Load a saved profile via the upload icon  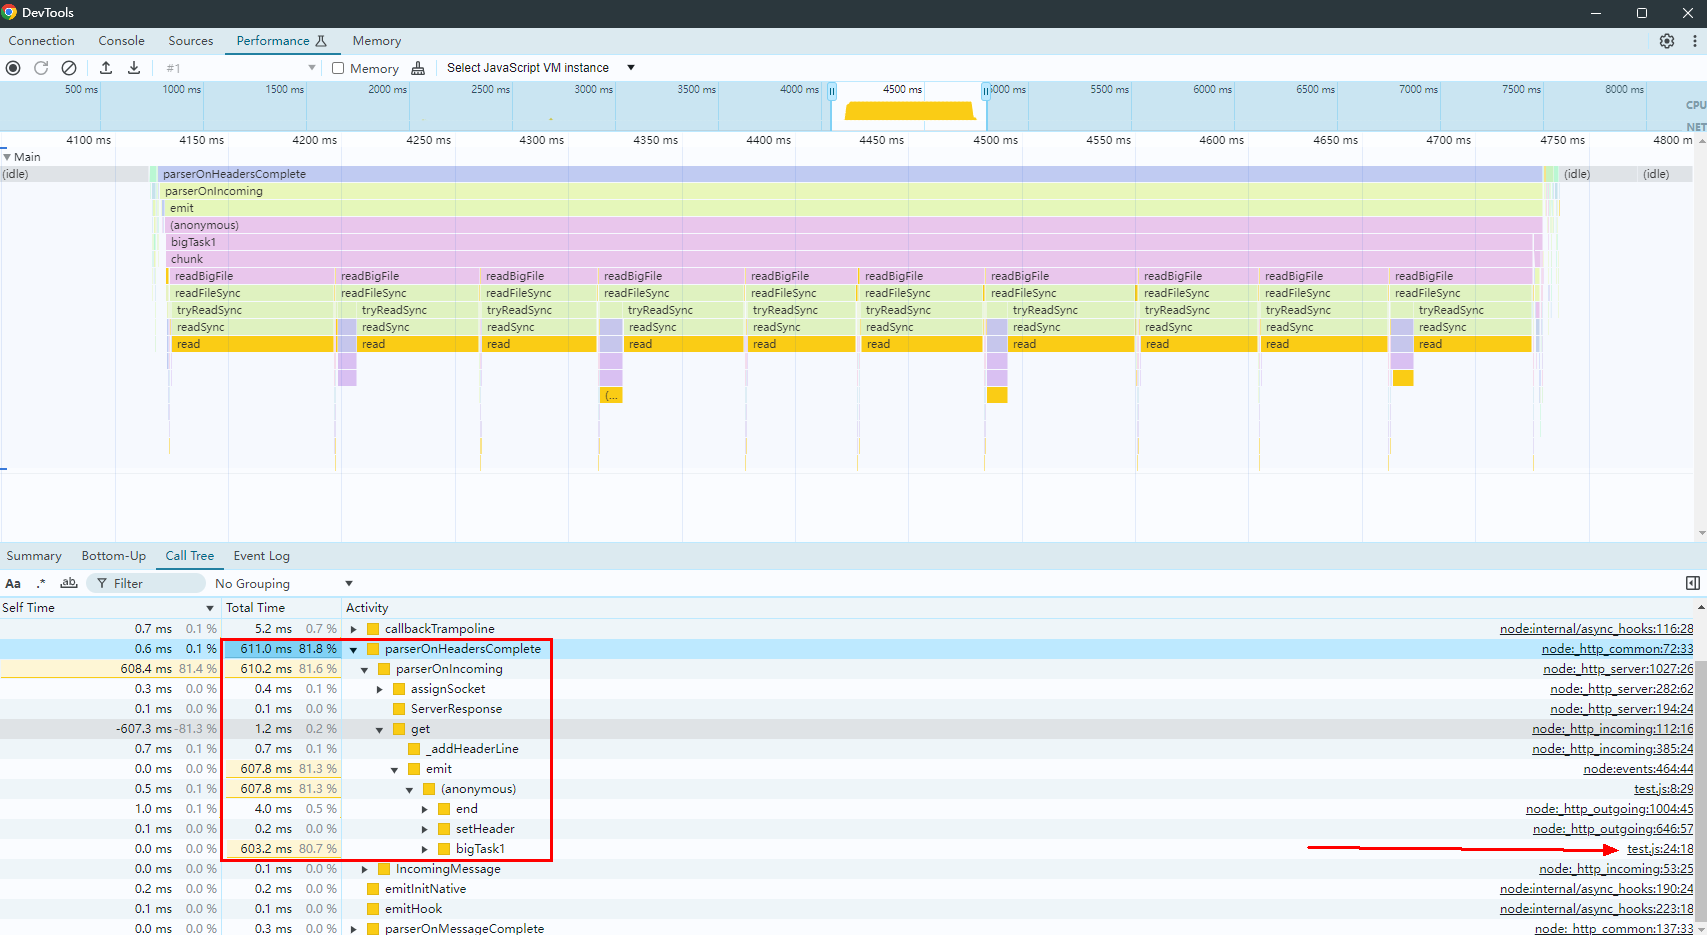click(106, 67)
